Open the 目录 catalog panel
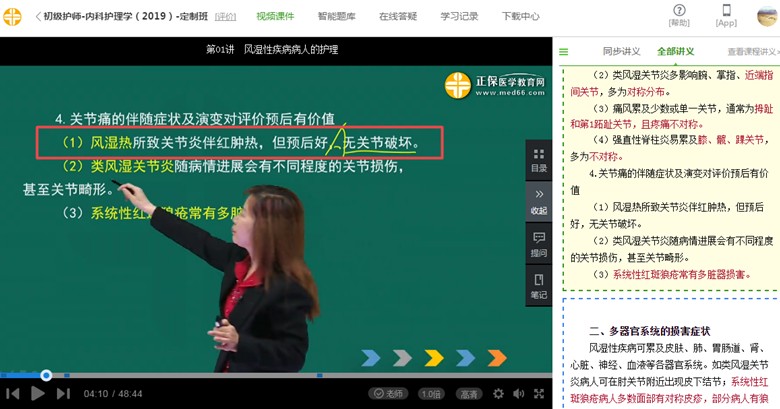The width and height of the screenshot is (780, 409). point(539,160)
